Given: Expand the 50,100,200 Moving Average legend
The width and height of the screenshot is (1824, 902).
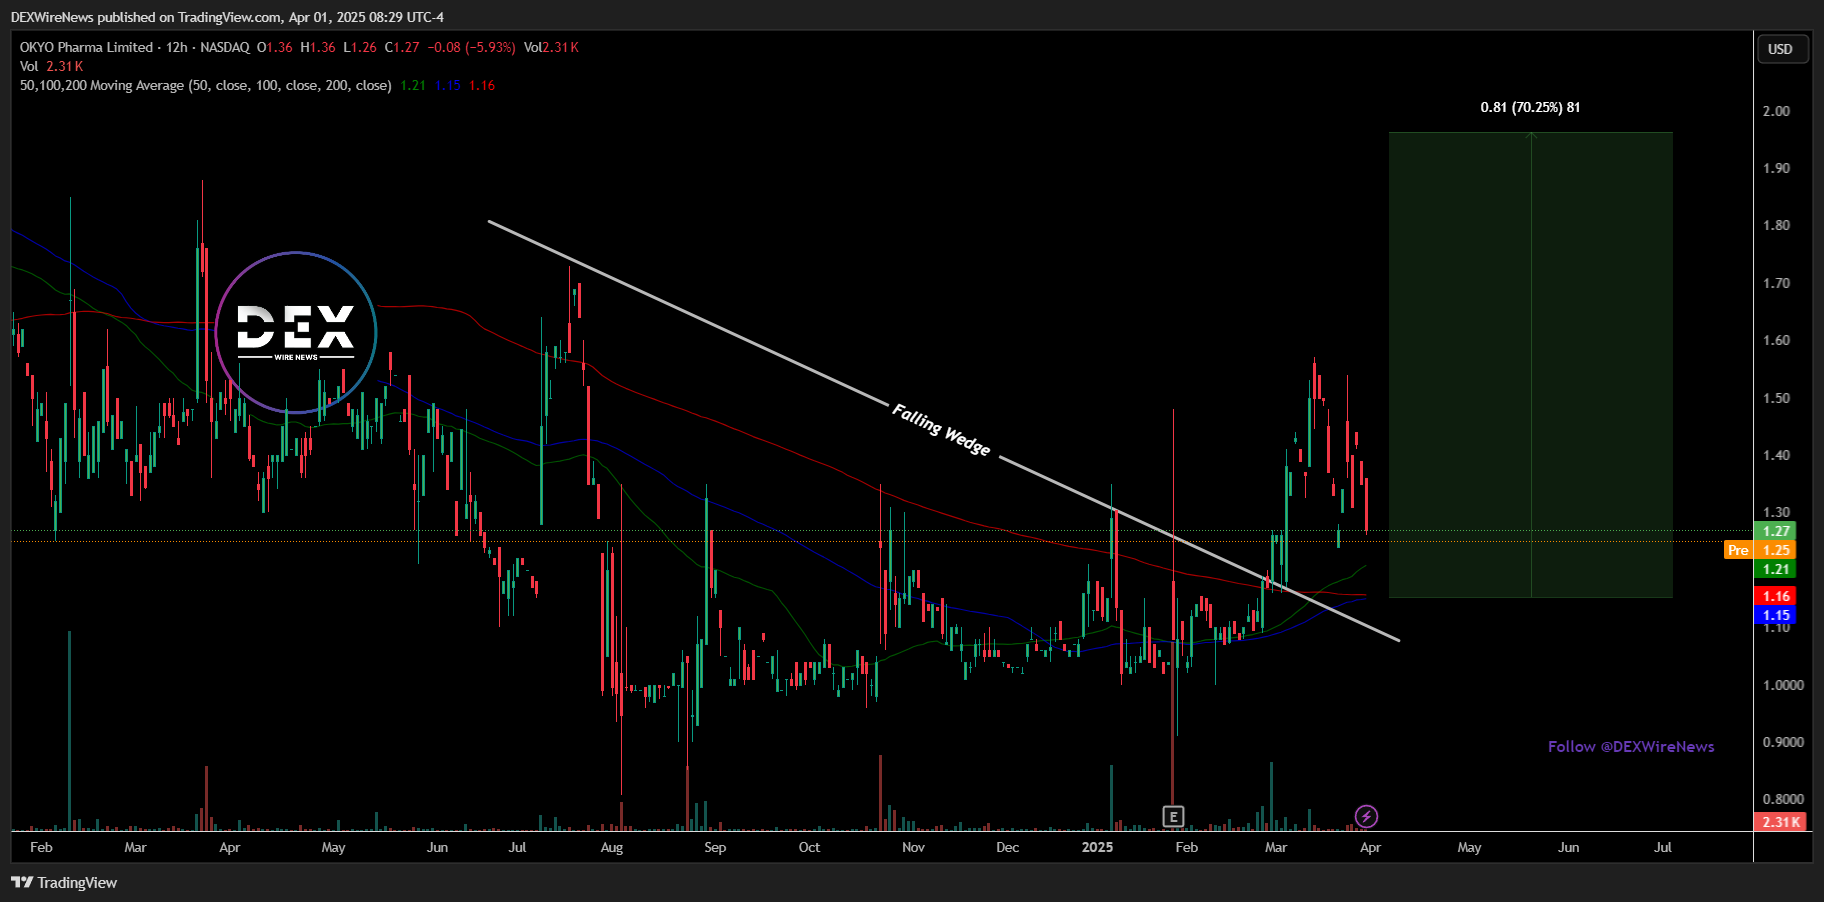Looking at the screenshot, I should tap(205, 85).
